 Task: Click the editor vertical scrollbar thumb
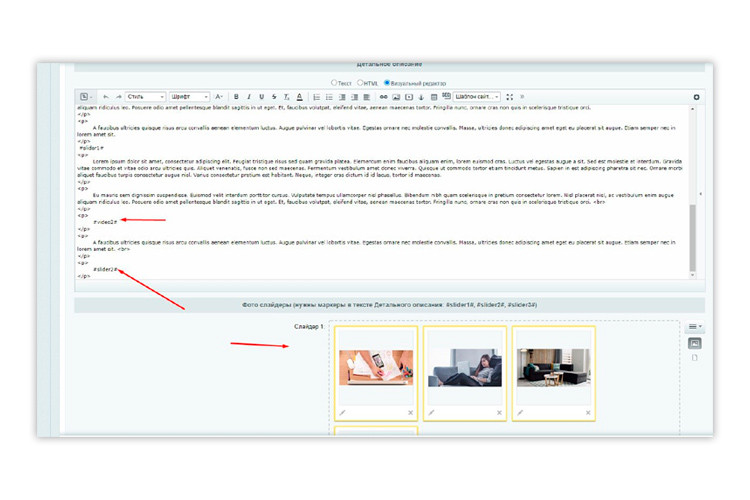click(693, 237)
